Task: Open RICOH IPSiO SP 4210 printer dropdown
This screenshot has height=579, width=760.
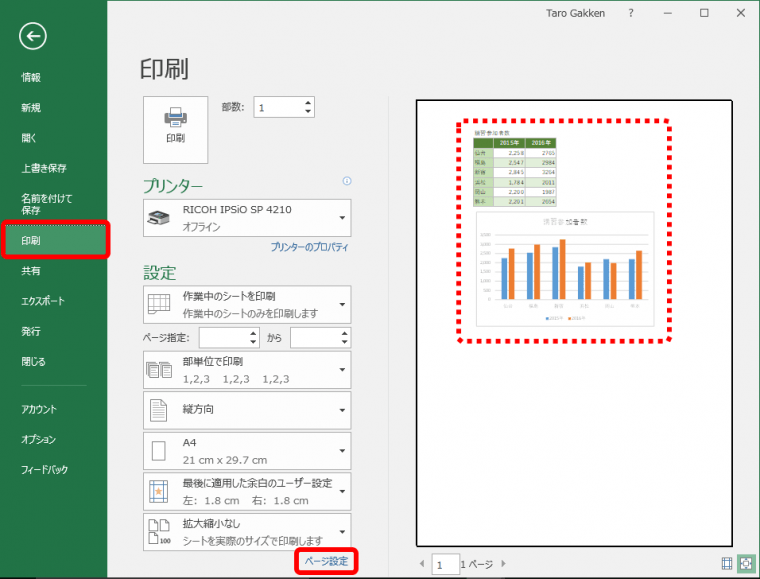Action: point(247,218)
